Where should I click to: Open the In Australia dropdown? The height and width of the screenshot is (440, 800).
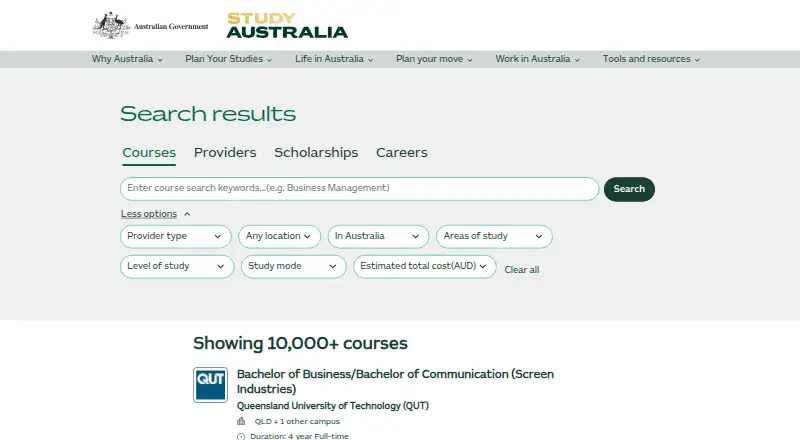tap(378, 236)
